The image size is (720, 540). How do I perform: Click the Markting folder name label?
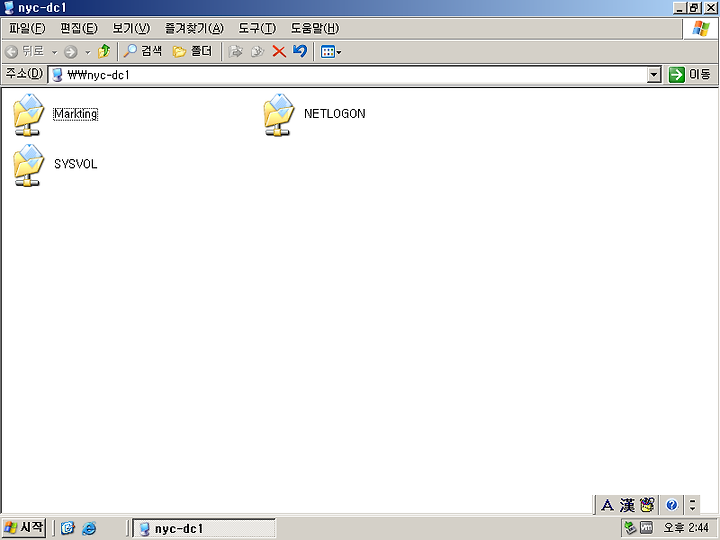[75, 114]
